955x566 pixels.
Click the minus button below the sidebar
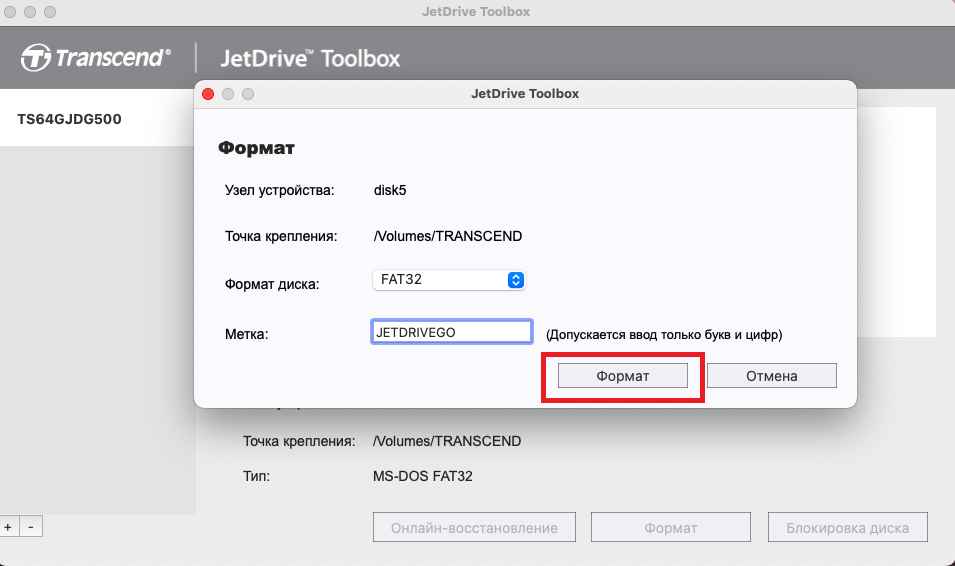pos(31,526)
